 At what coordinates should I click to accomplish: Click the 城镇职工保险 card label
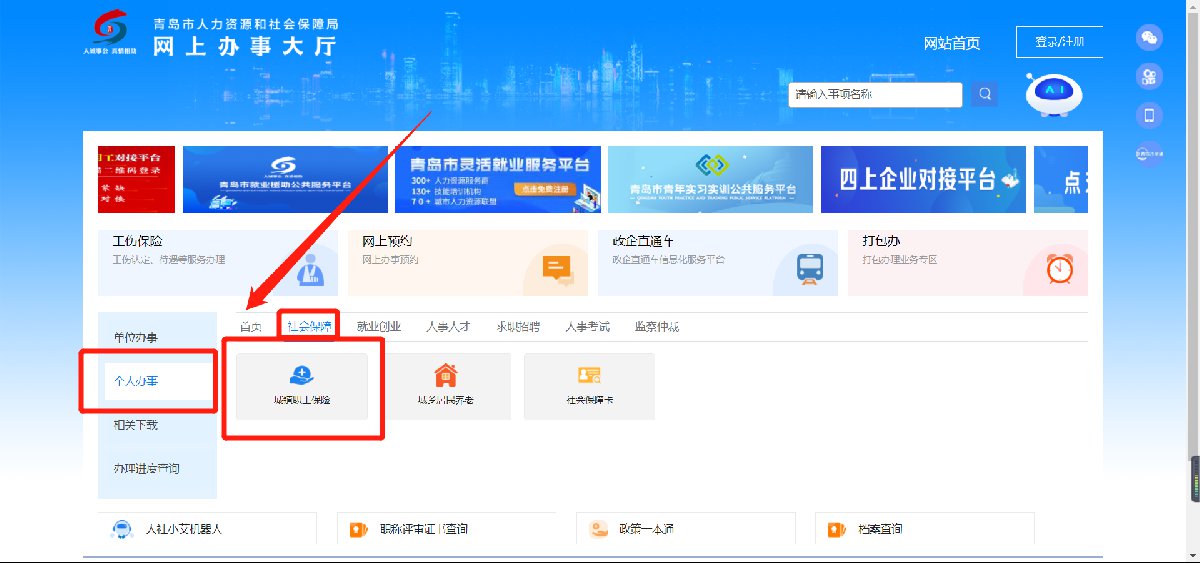tap(302, 399)
